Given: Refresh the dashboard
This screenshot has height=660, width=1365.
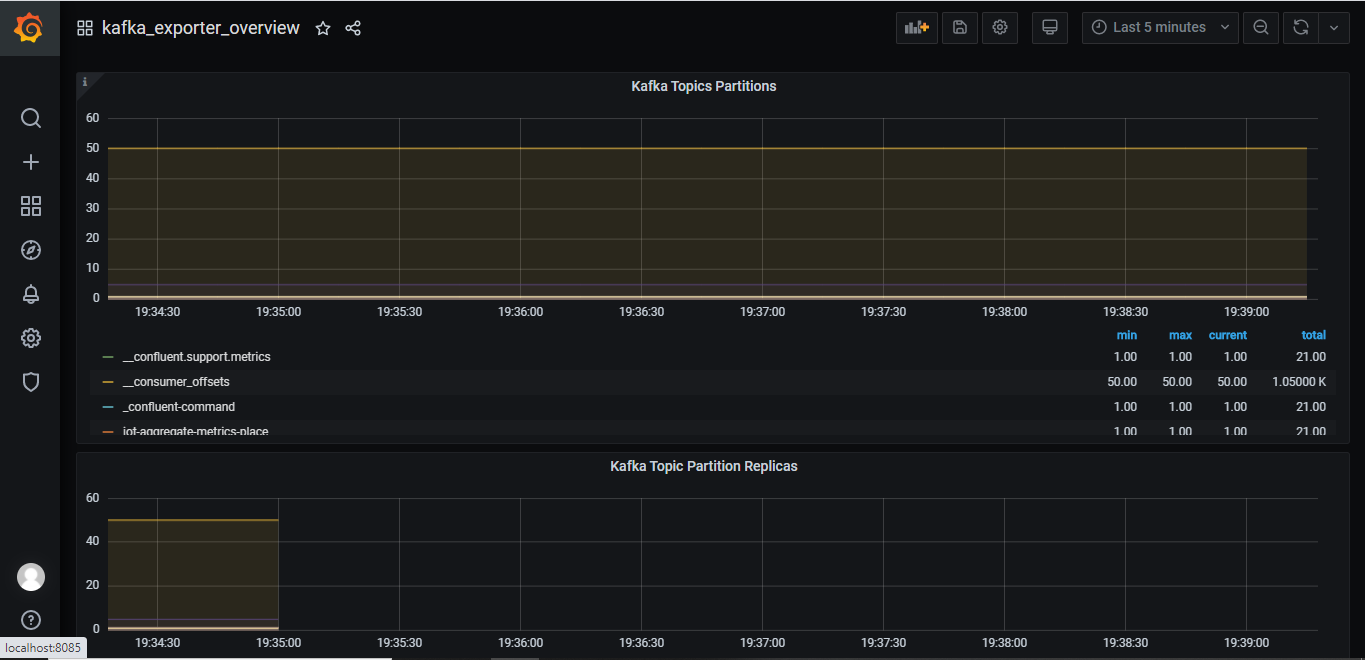Looking at the screenshot, I should (x=1300, y=28).
